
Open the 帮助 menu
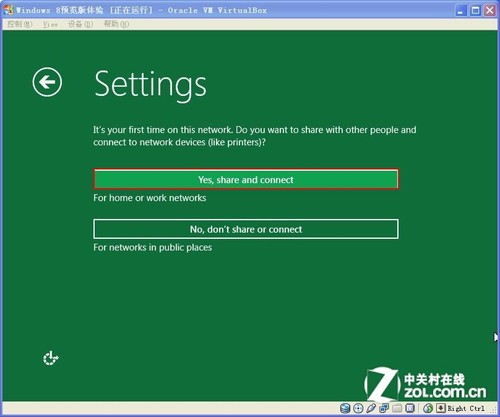116,24
